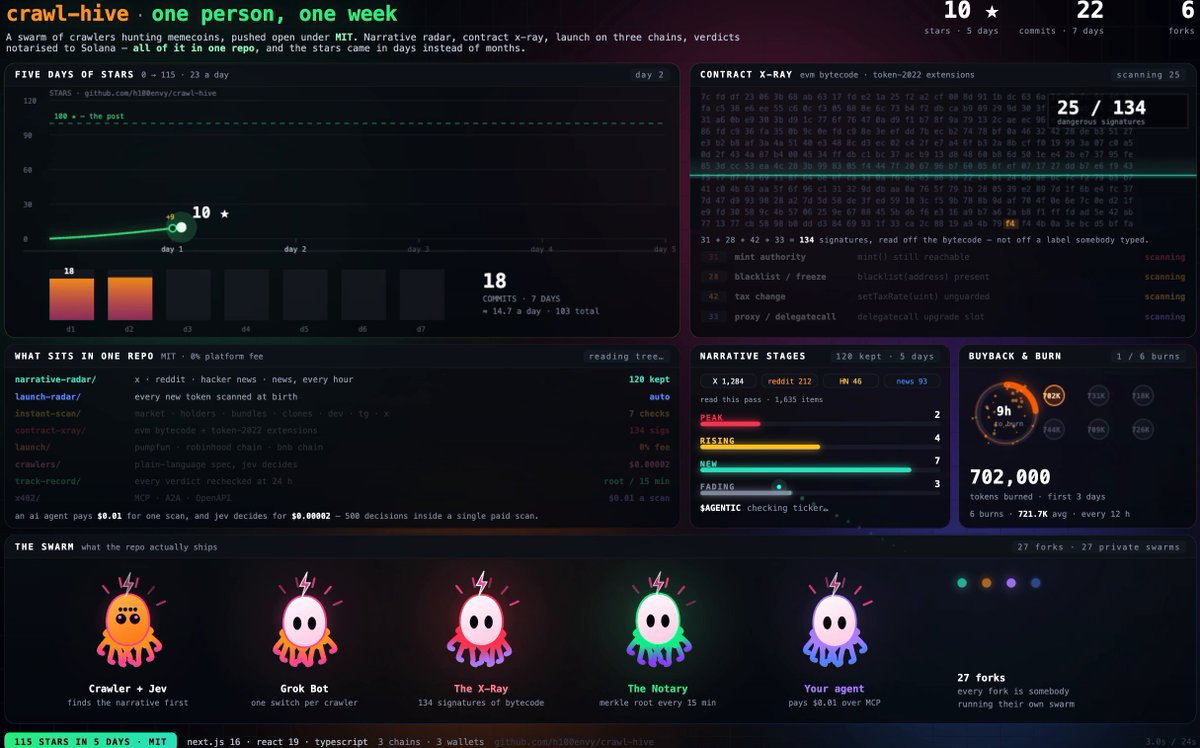The image size is (1200, 748).
Task: Click the 'reading tree…' status badge
Action: click(x=625, y=357)
